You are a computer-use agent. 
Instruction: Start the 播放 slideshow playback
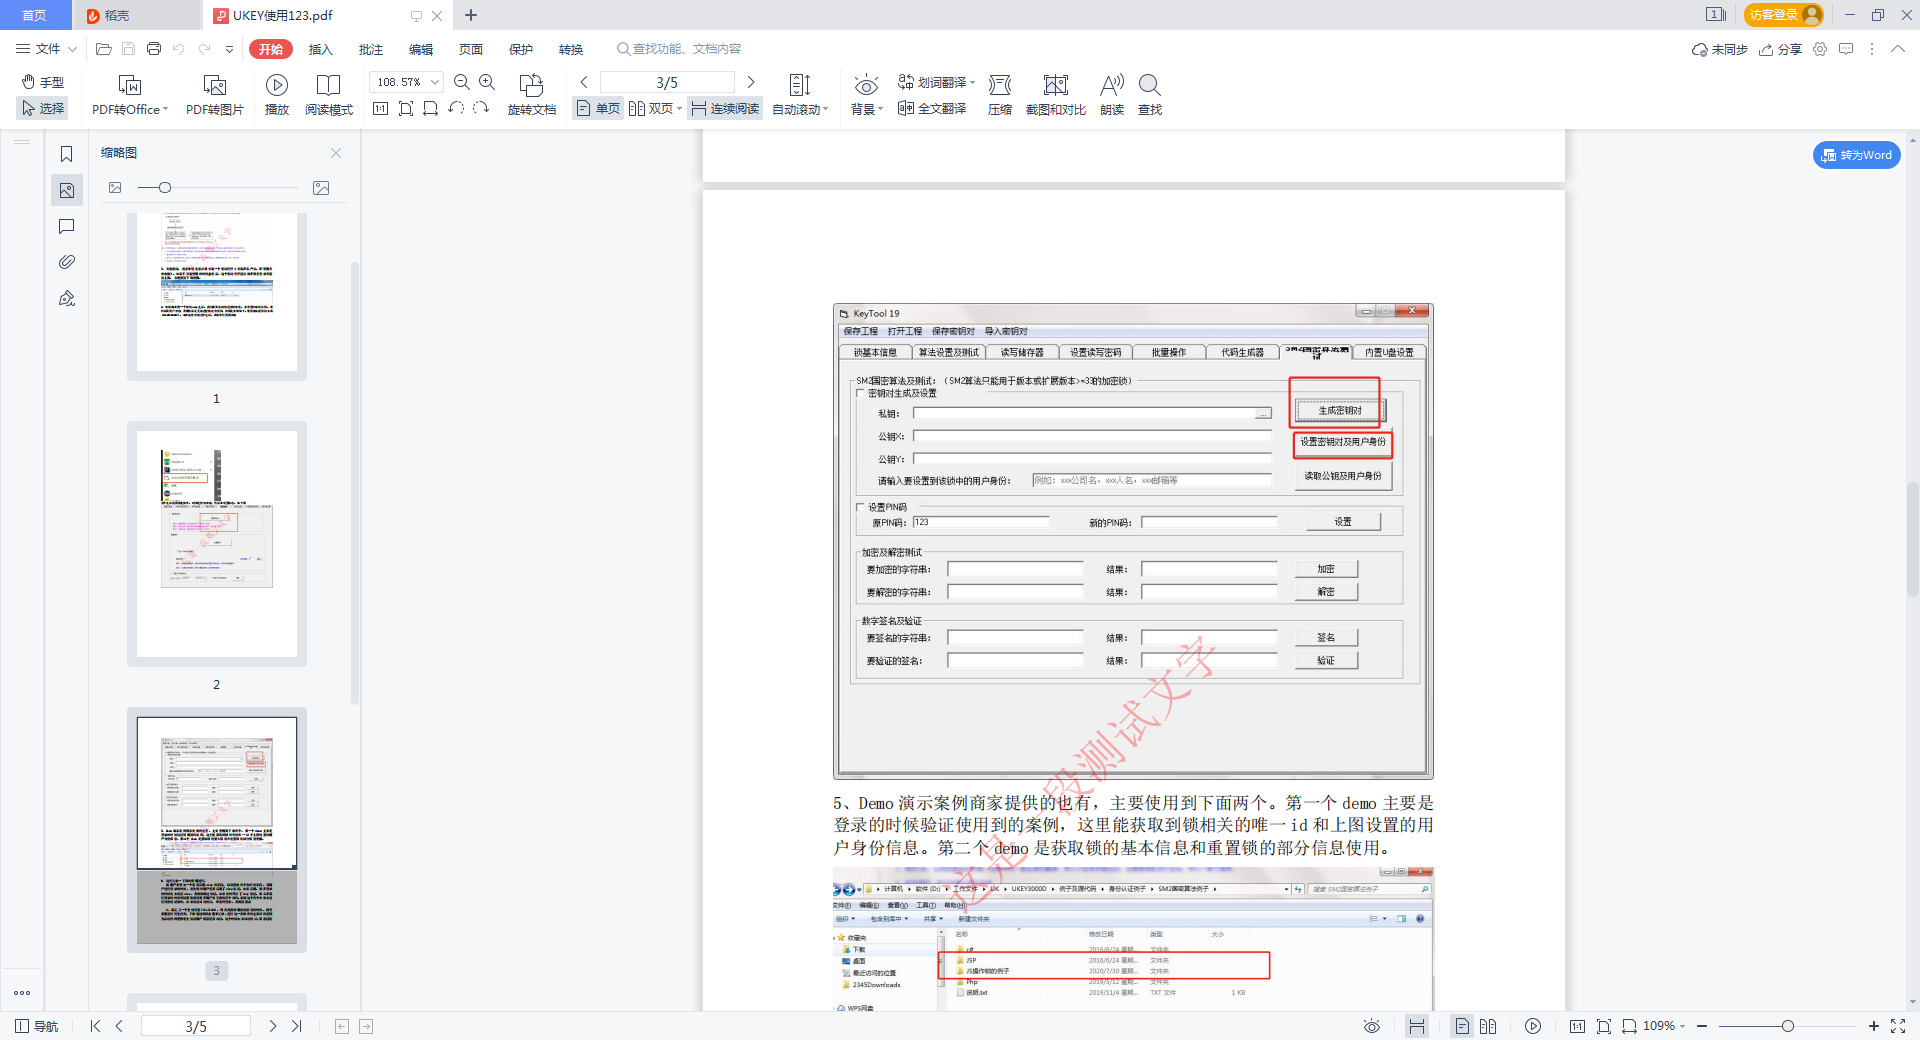click(x=277, y=94)
